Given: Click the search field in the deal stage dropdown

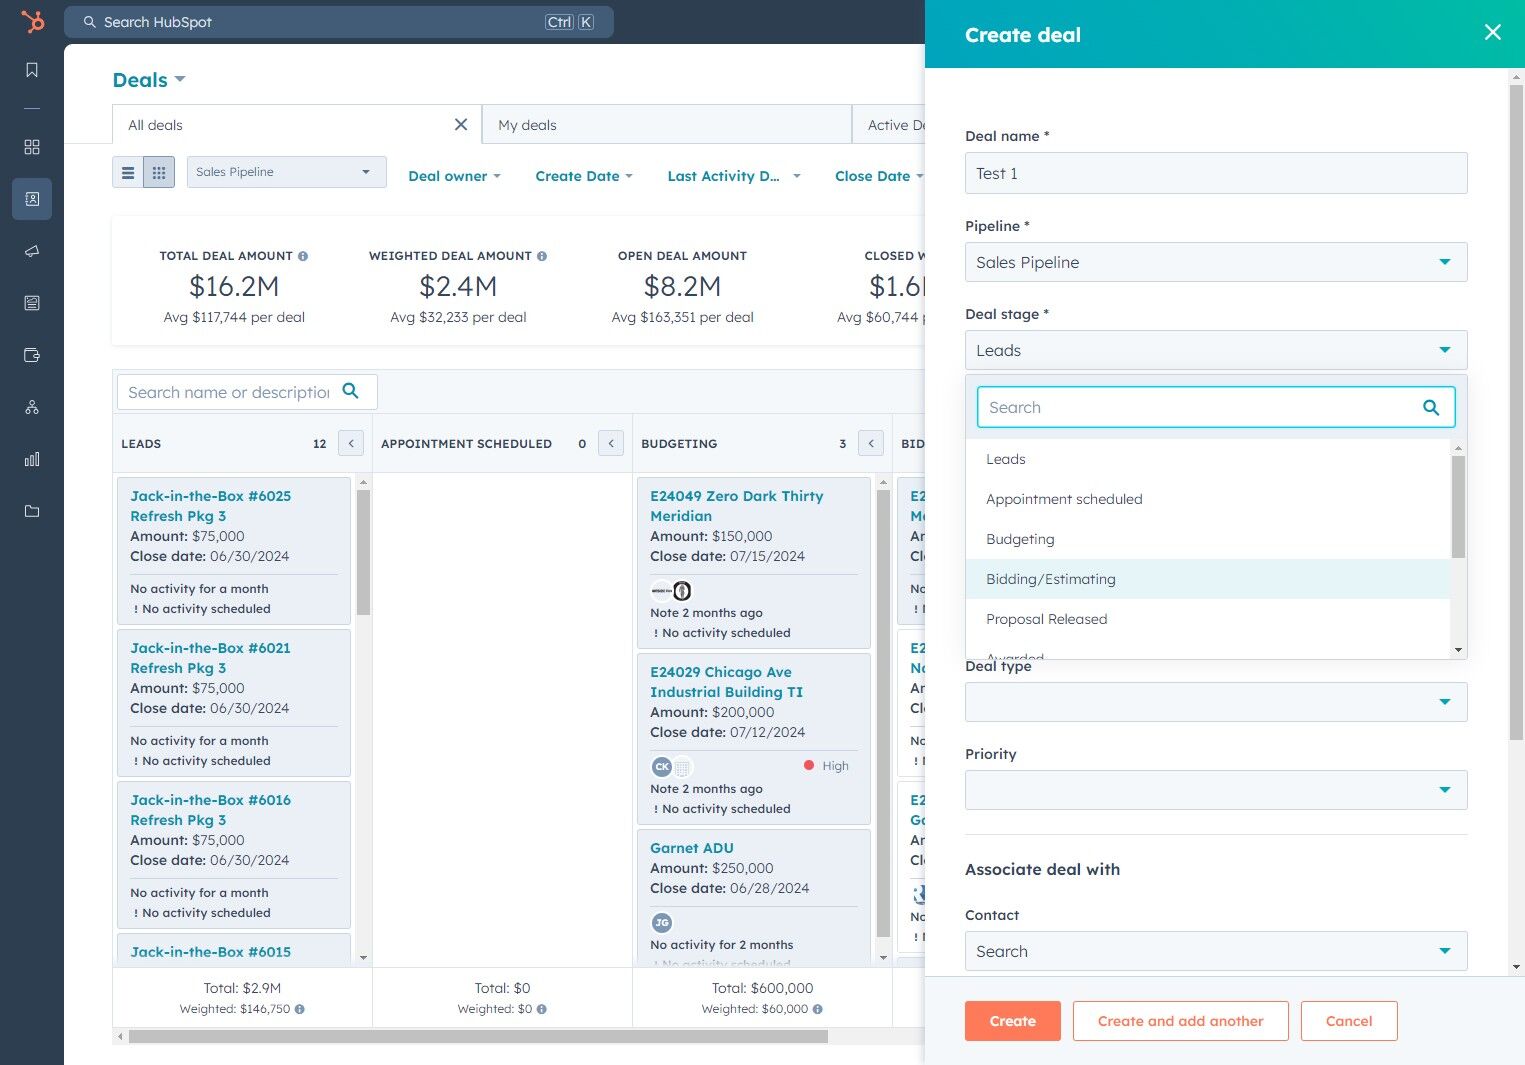Looking at the screenshot, I should coord(1216,407).
